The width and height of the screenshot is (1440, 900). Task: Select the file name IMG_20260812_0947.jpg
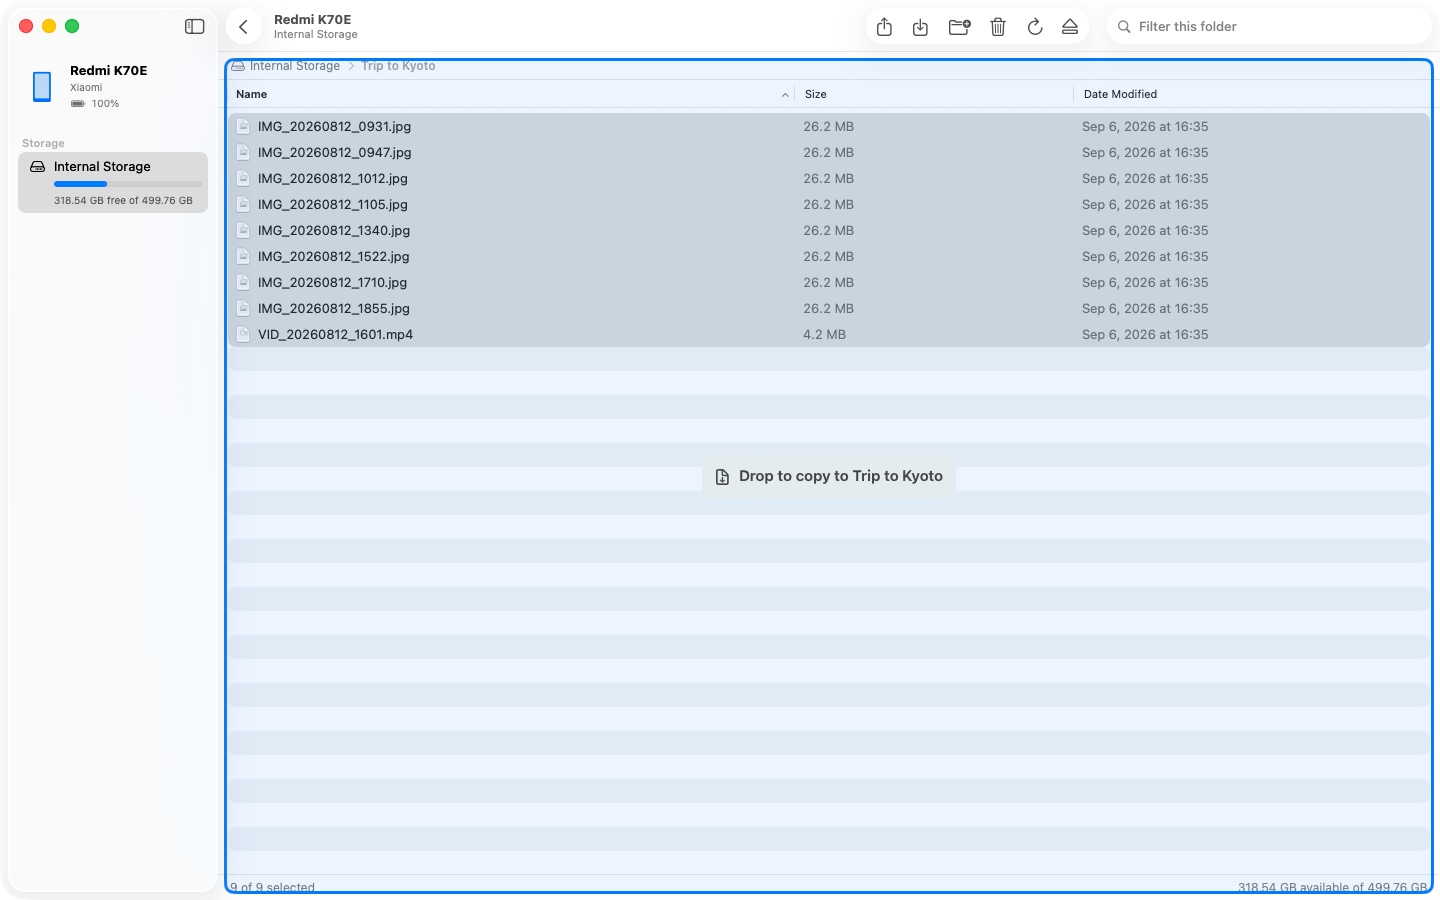[x=334, y=153]
